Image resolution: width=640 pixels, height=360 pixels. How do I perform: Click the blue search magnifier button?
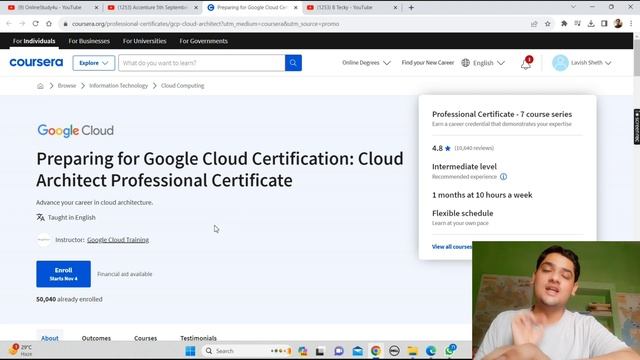293,63
